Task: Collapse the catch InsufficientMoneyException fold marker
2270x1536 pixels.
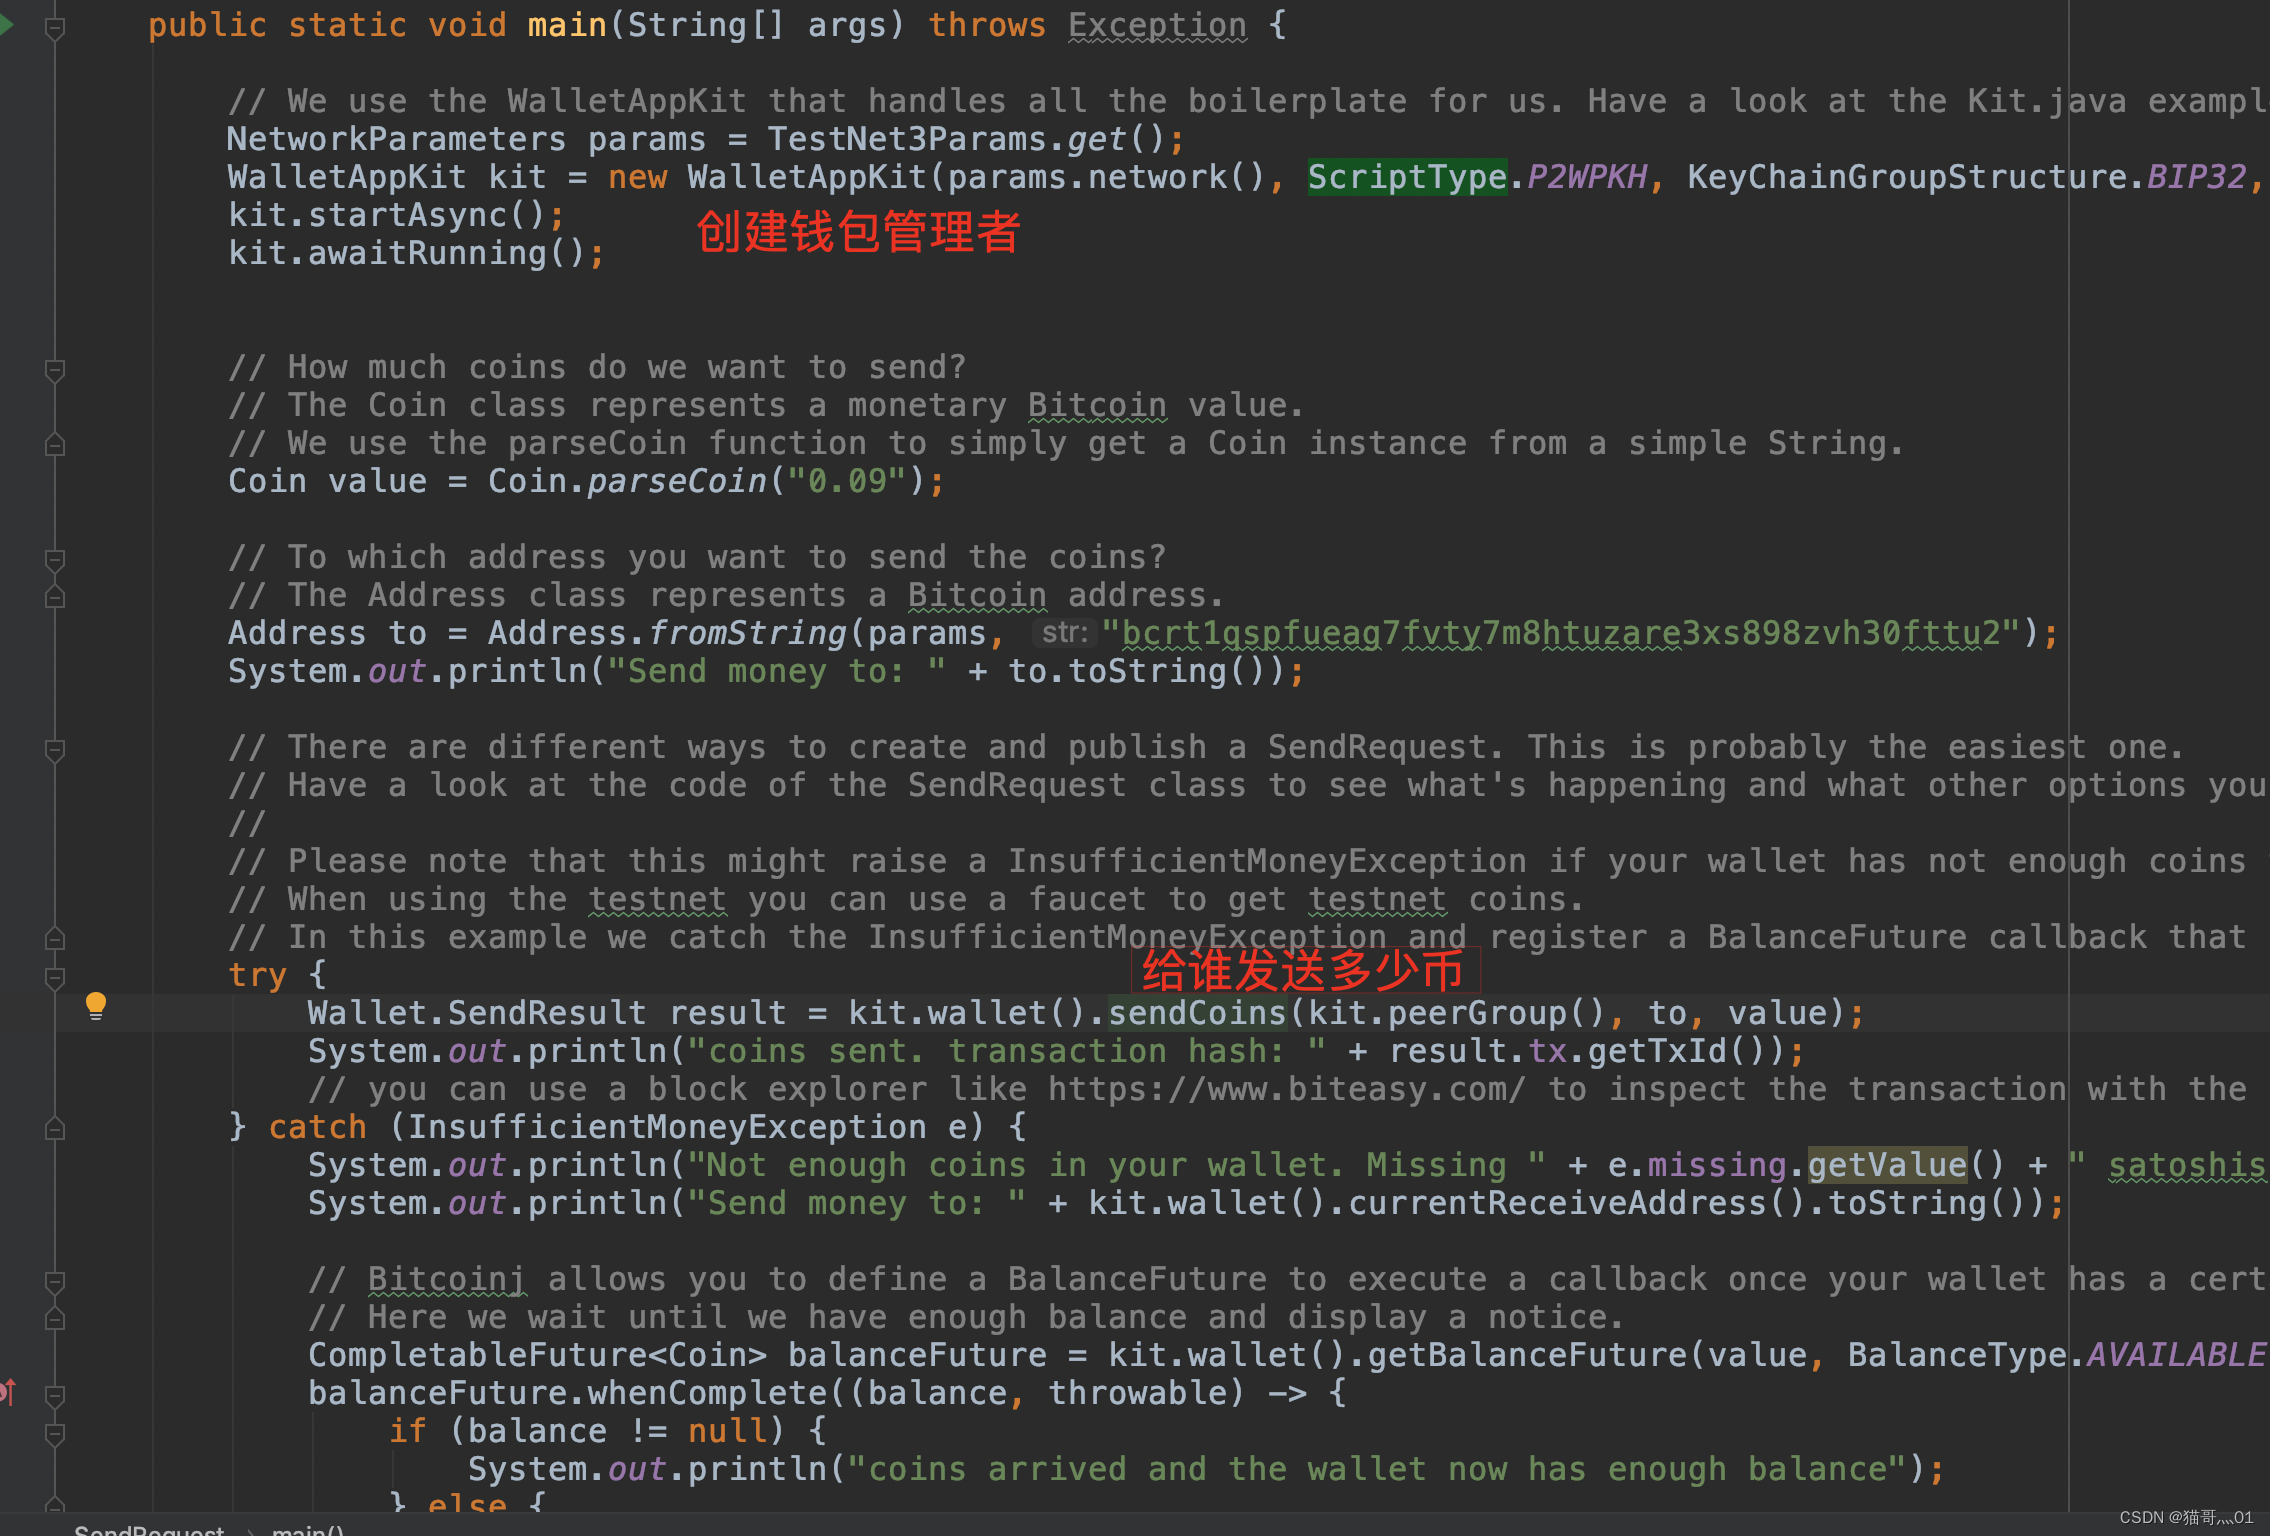Action: [55, 1129]
